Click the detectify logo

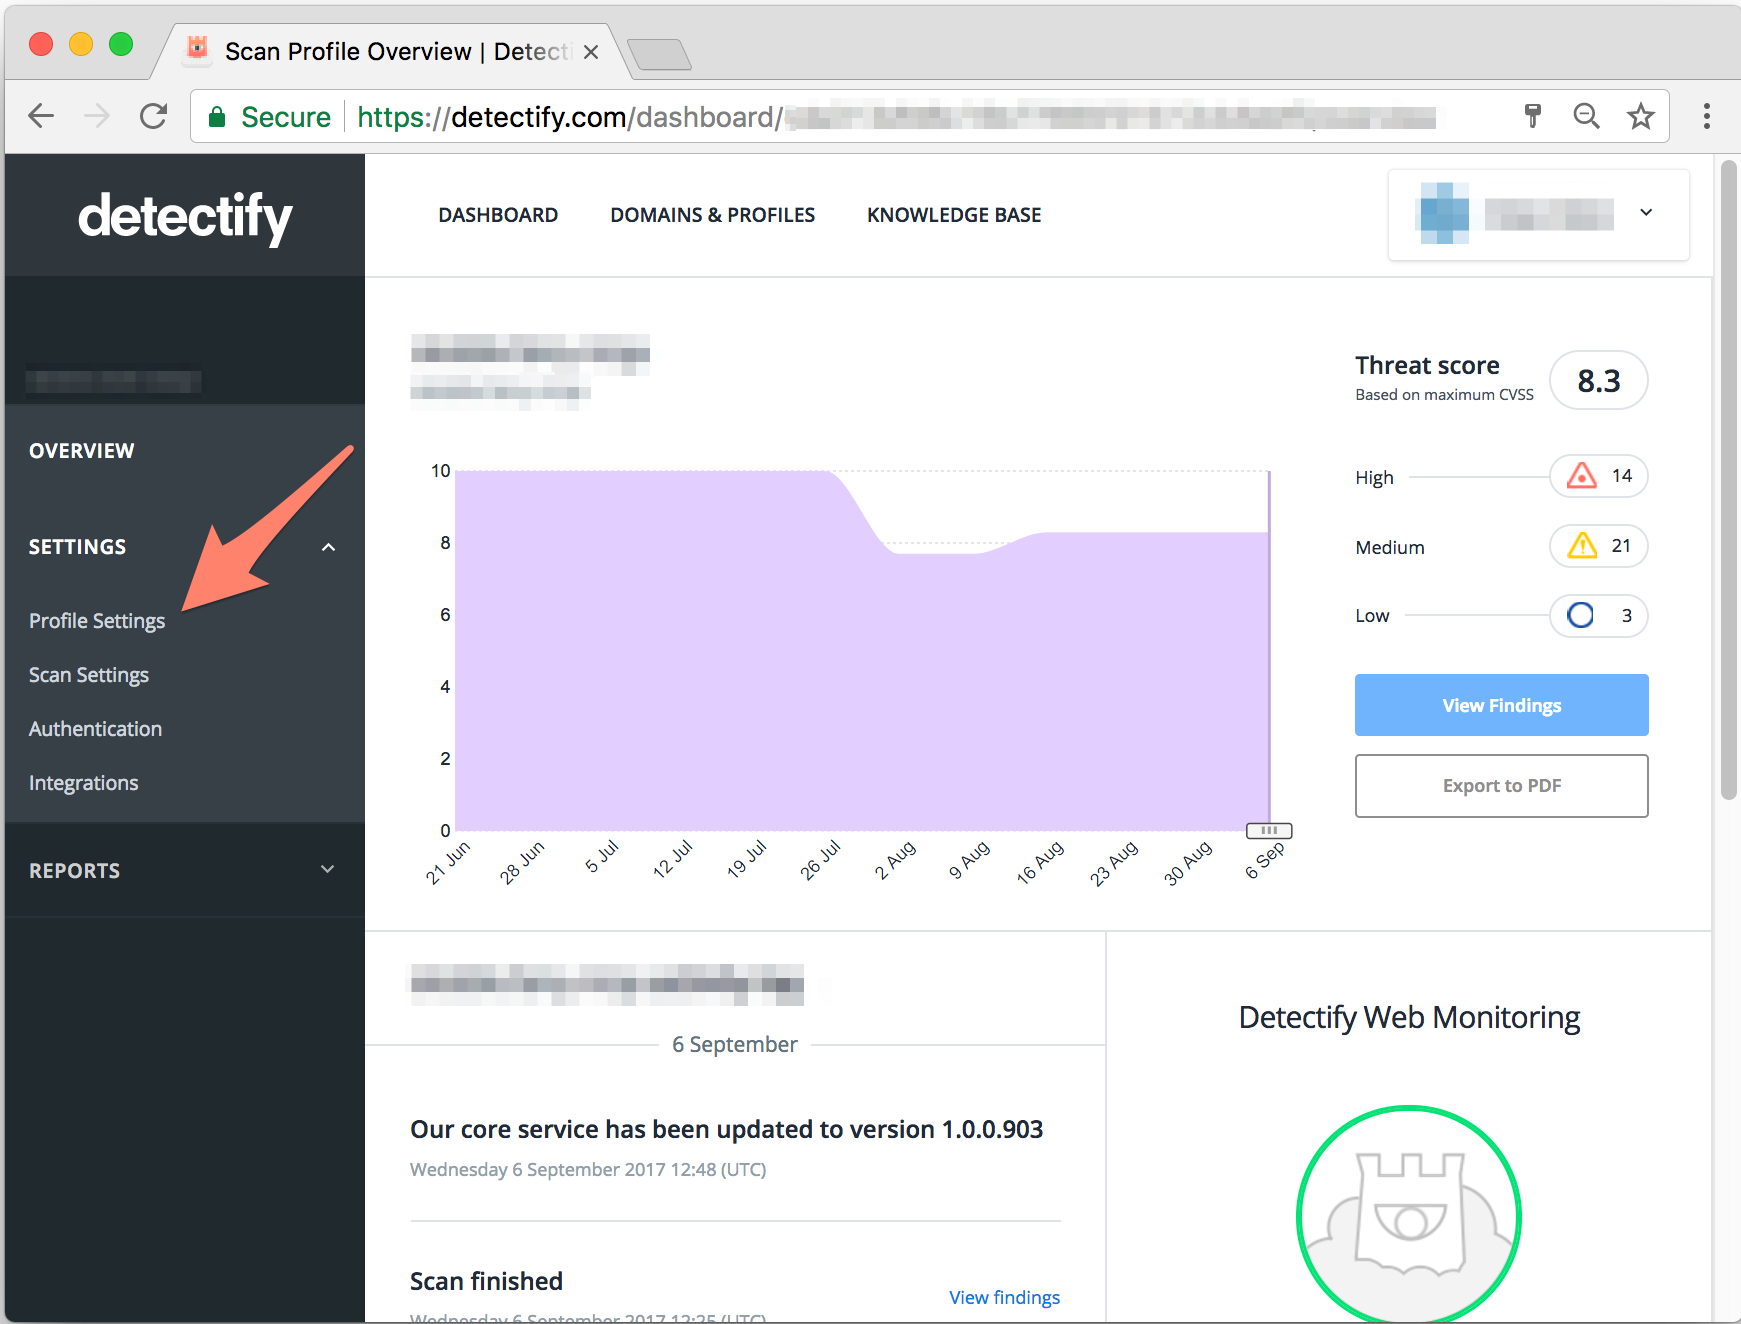pos(185,217)
